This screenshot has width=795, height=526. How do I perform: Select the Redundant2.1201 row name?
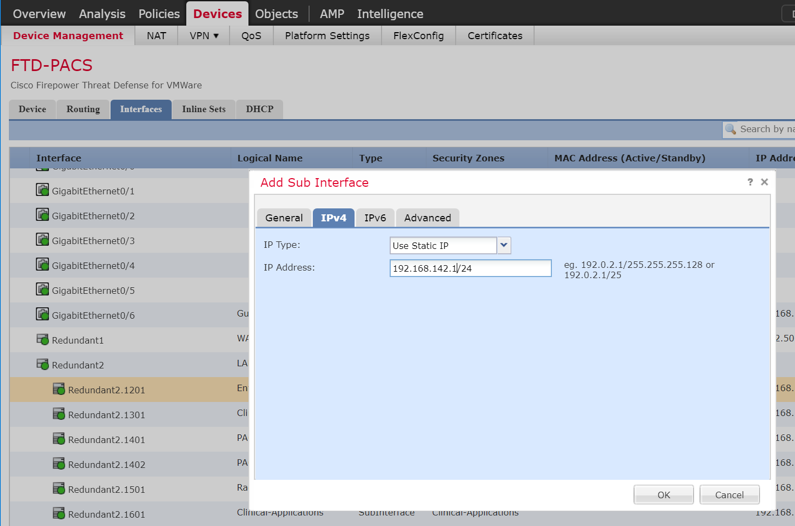coord(106,390)
